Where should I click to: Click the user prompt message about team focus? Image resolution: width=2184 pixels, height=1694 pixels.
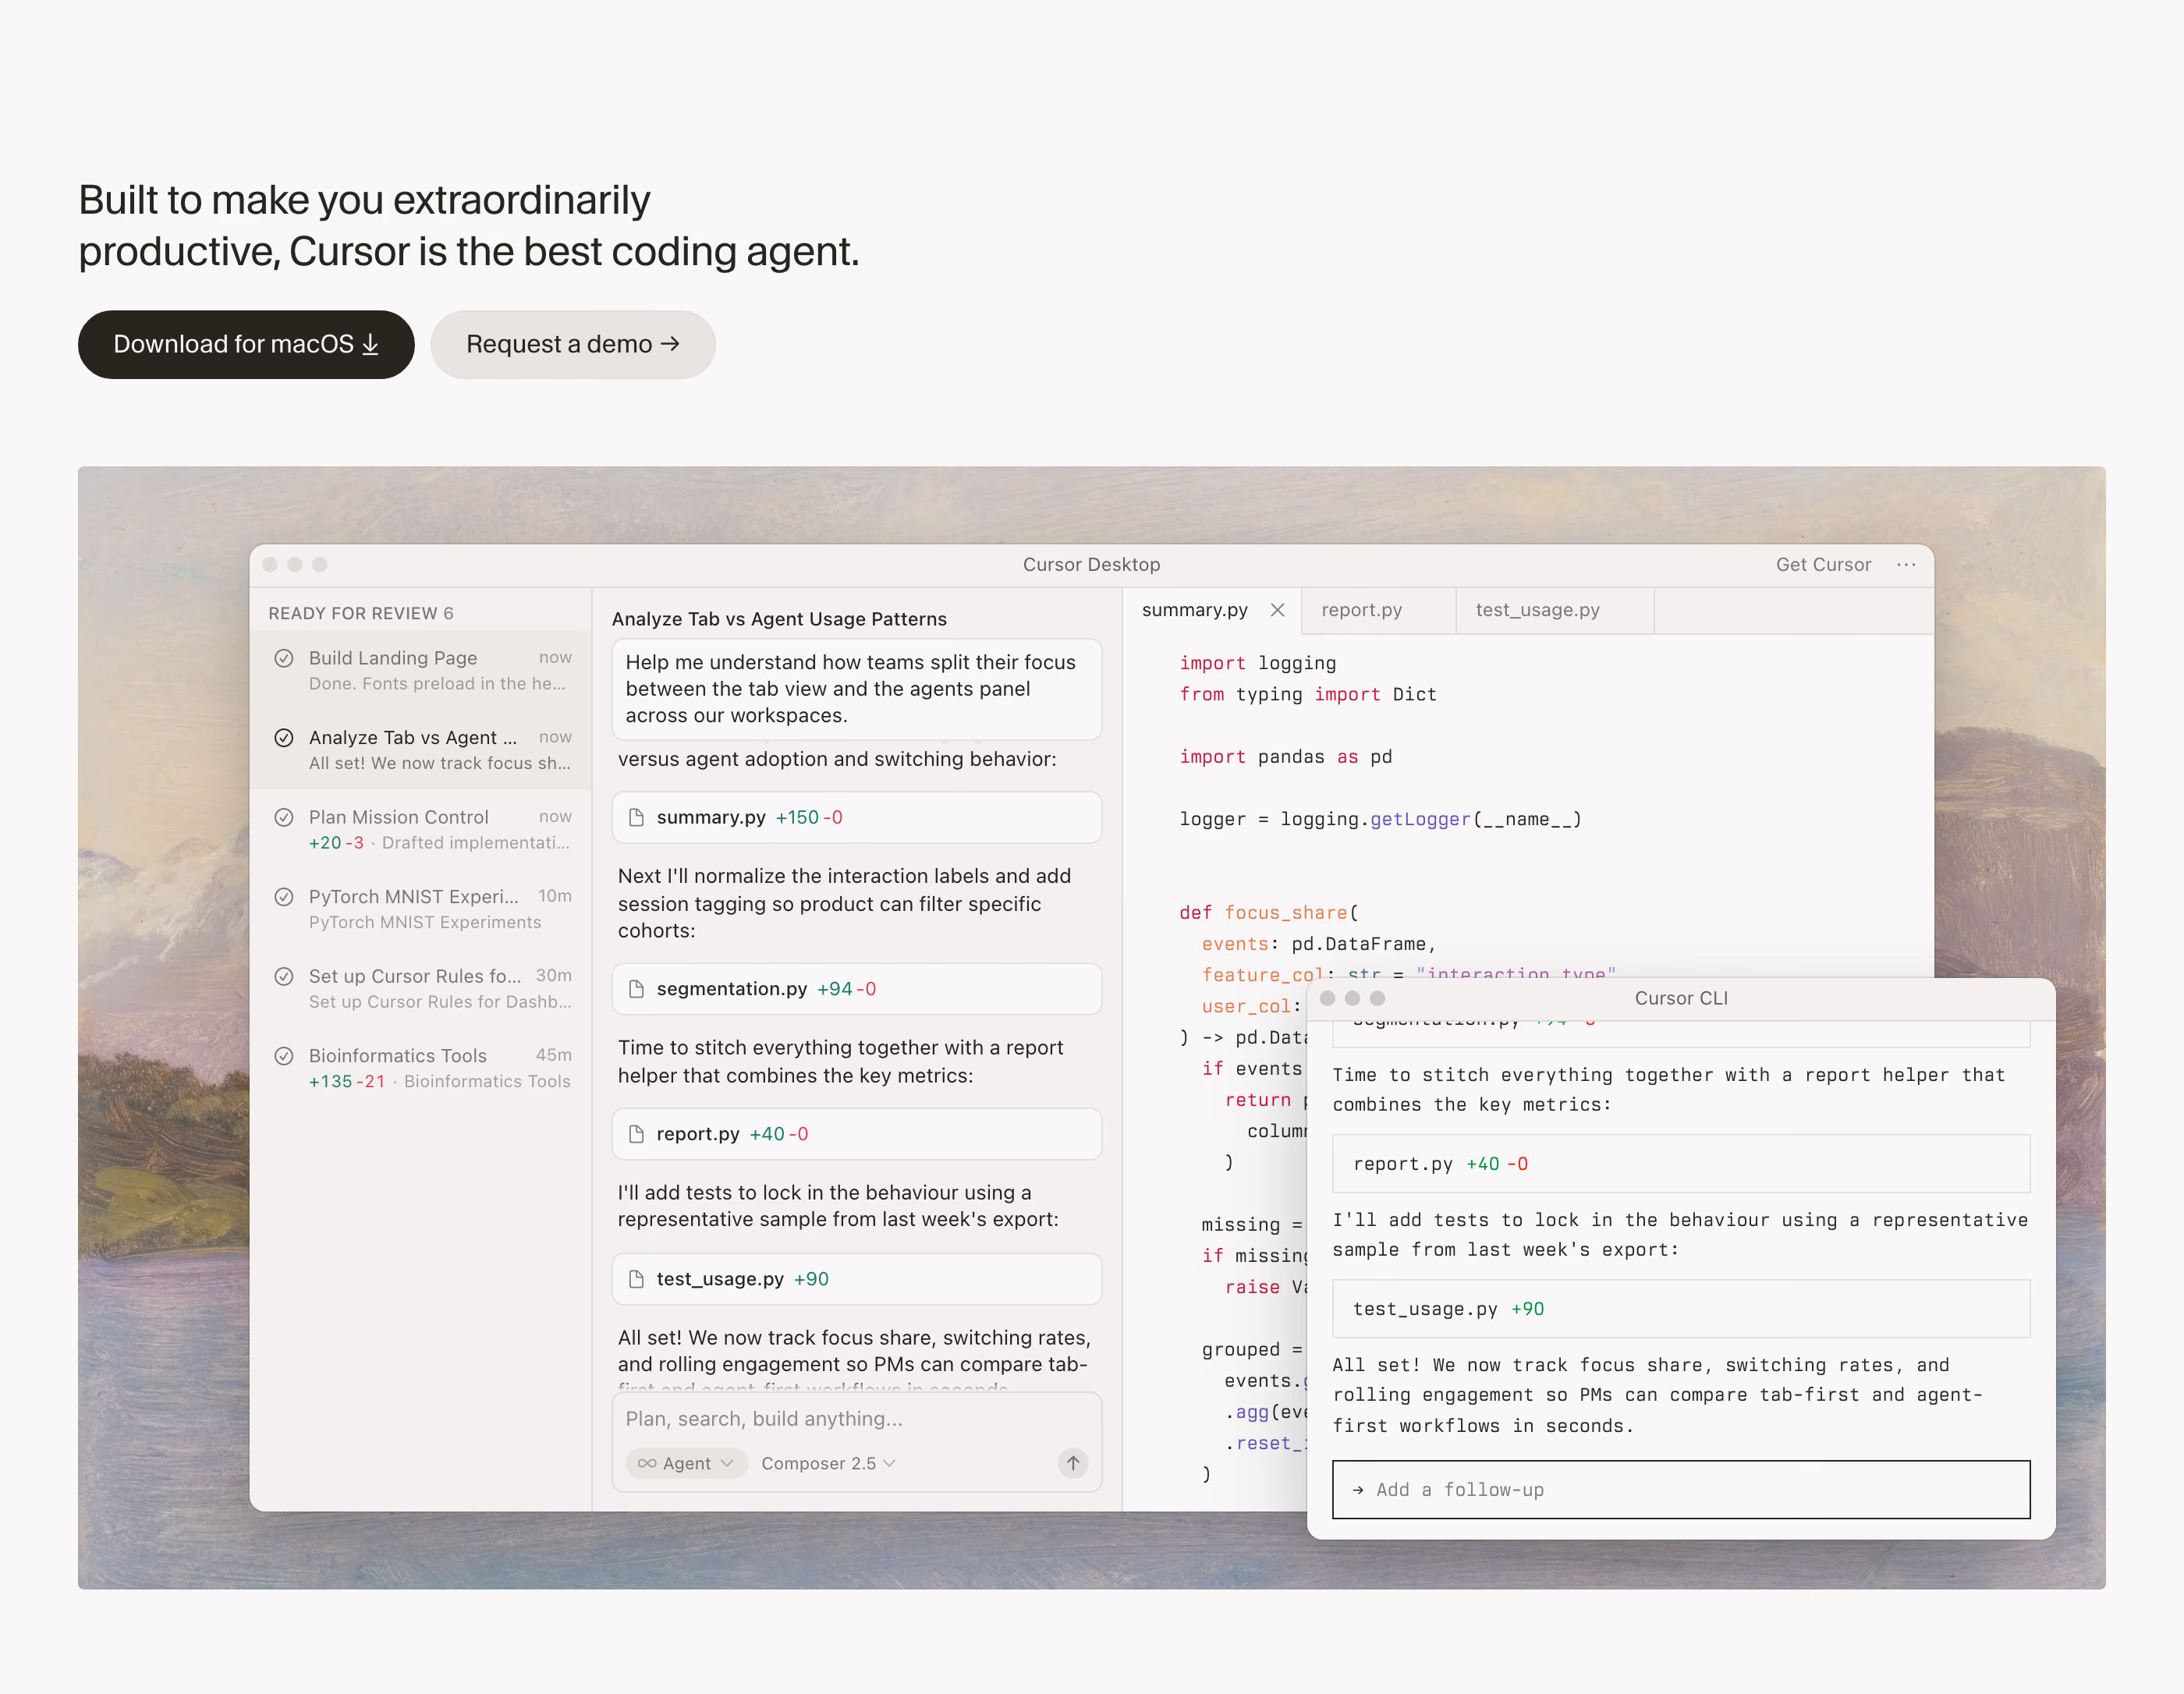[857, 689]
